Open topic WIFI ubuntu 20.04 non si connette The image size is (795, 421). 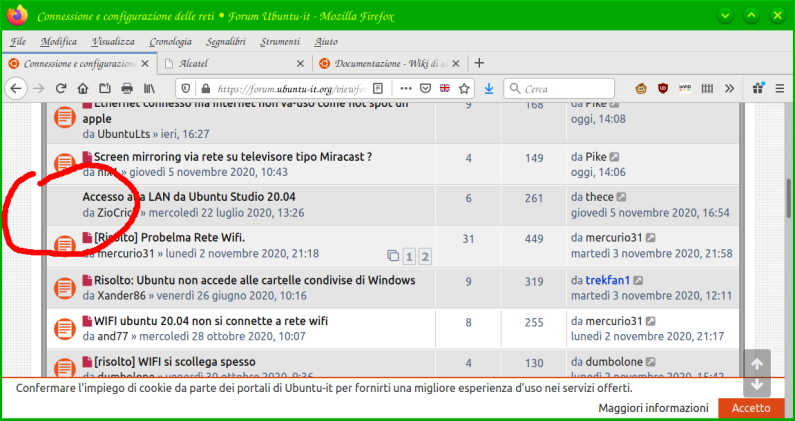[x=211, y=321]
